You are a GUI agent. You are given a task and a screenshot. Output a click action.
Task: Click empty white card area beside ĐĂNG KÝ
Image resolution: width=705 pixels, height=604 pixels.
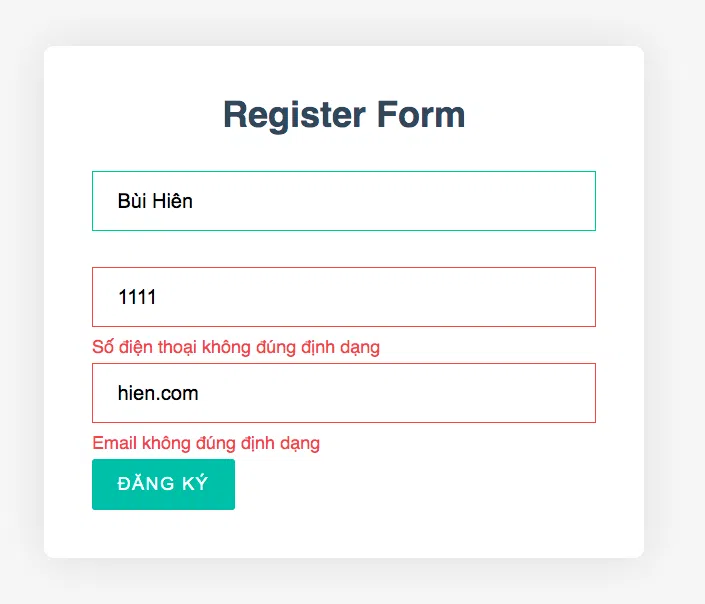[x=405, y=486]
